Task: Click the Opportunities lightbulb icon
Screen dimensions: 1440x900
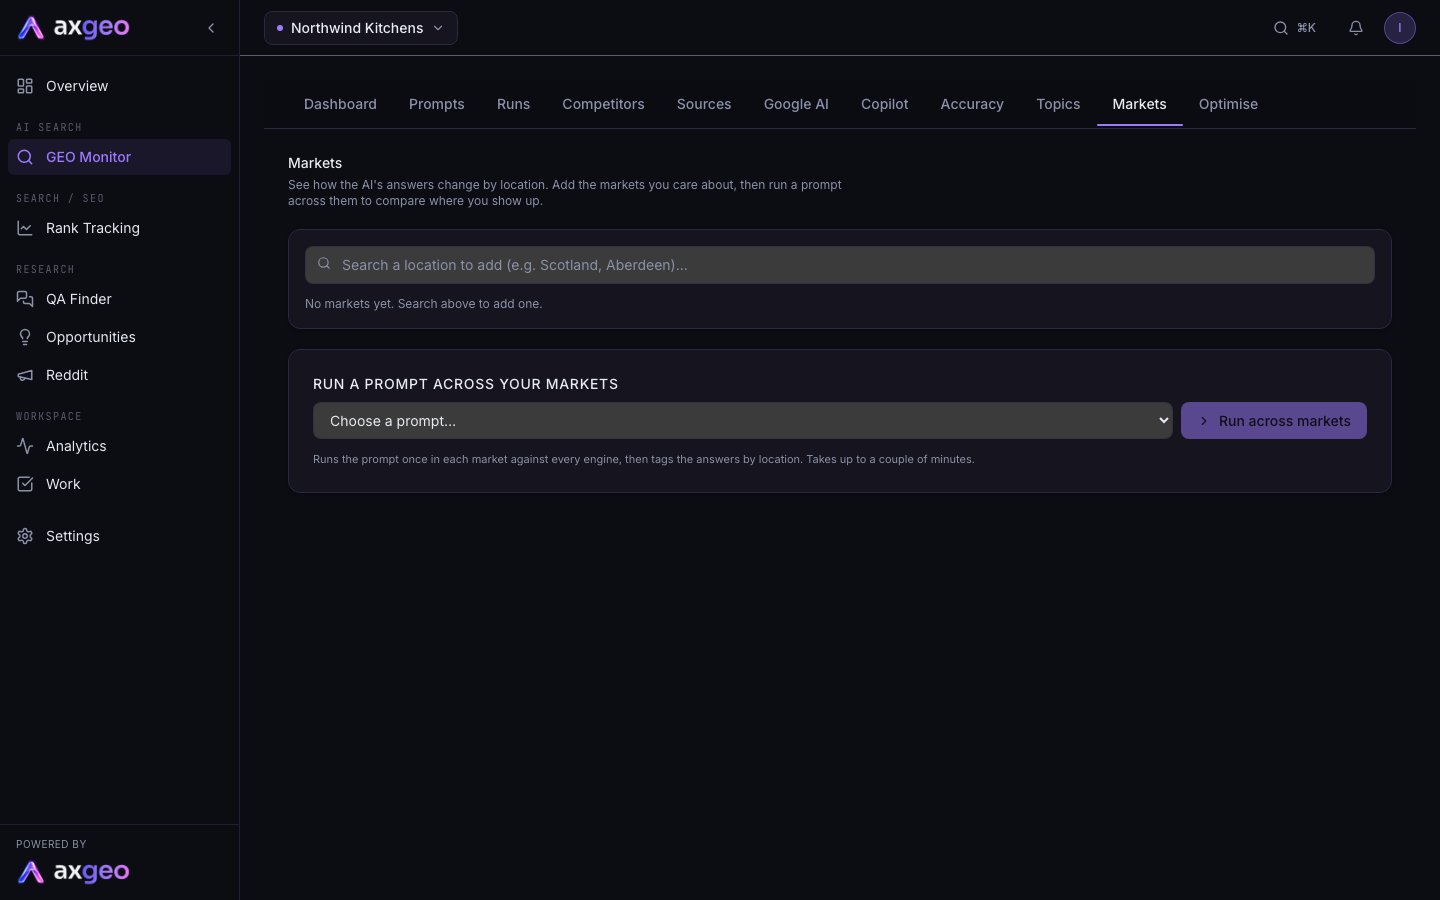Action: [x=25, y=337]
